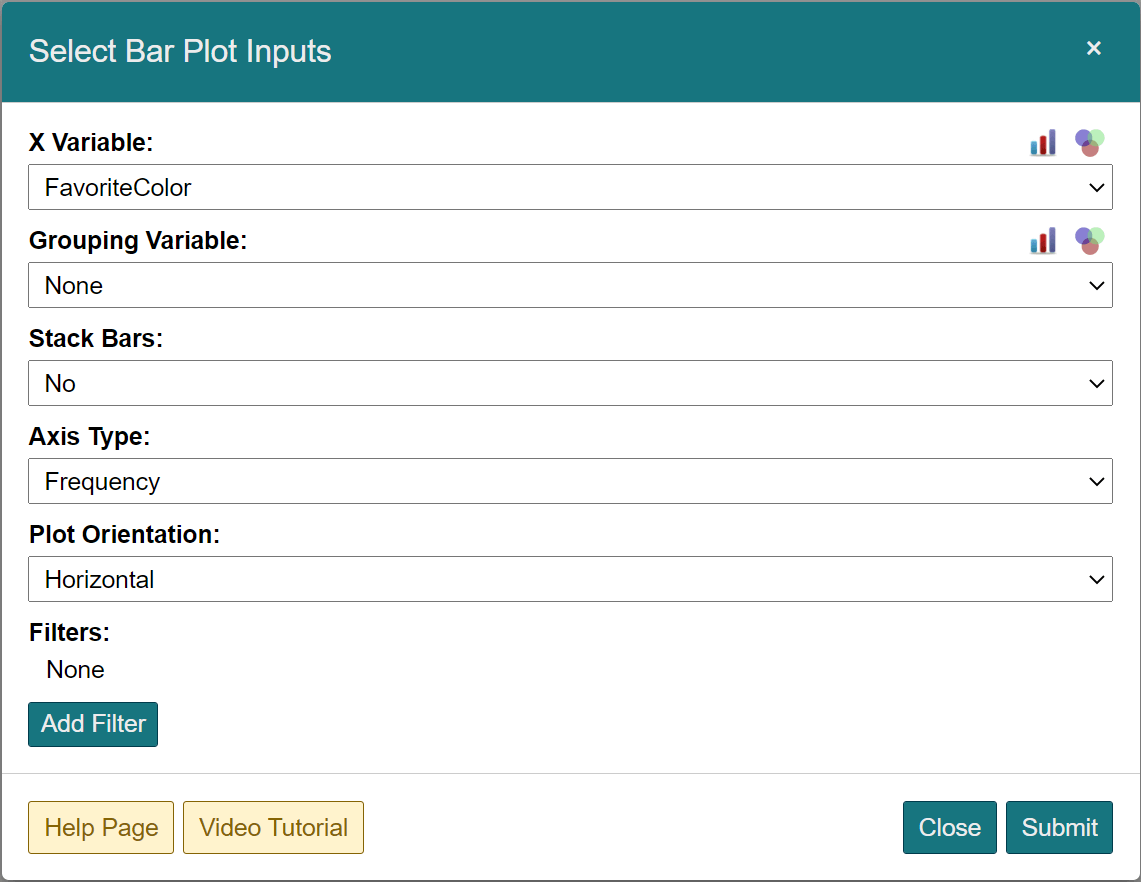Click the colored circles icon beside Grouping Variable
Screen dimensions: 1141x882
click(1089, 240)
